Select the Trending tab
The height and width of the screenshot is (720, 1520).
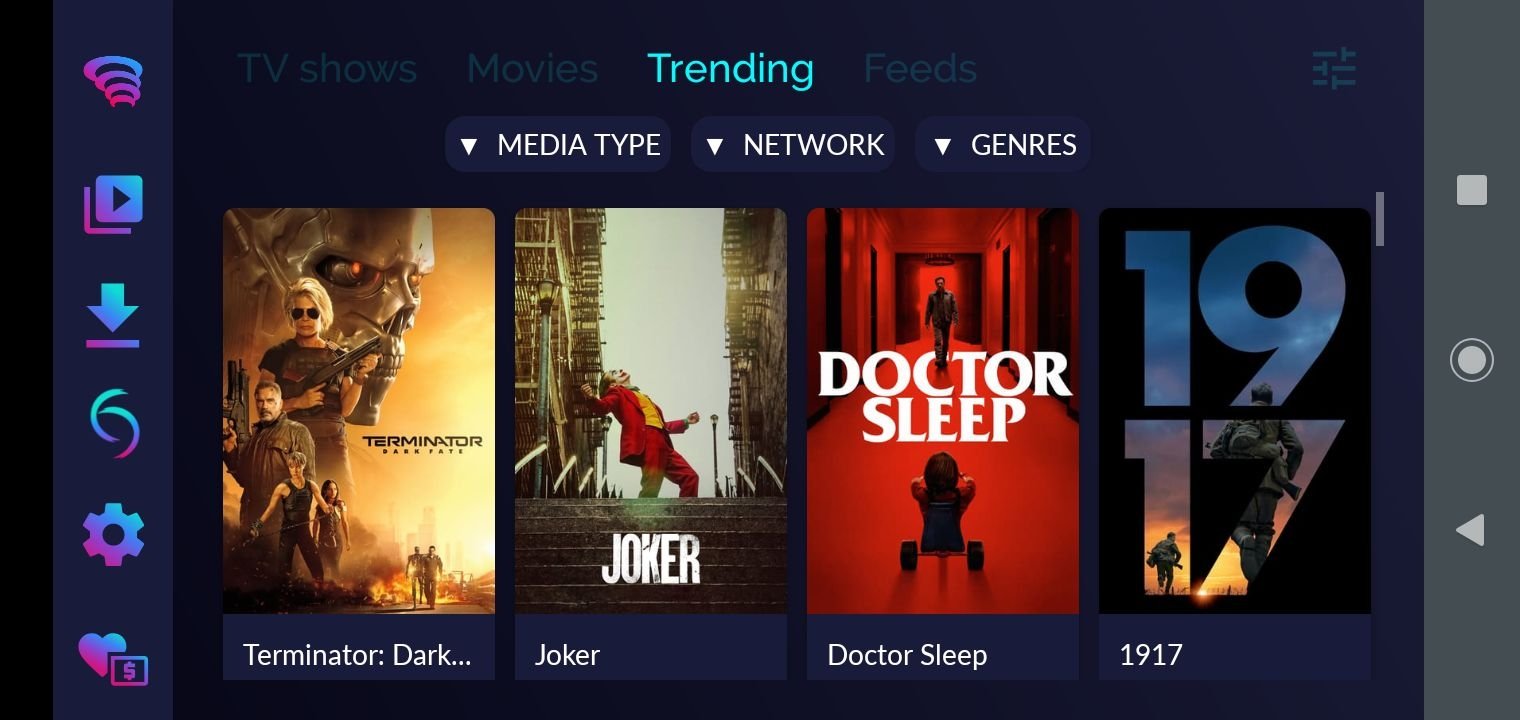point(731,68)
